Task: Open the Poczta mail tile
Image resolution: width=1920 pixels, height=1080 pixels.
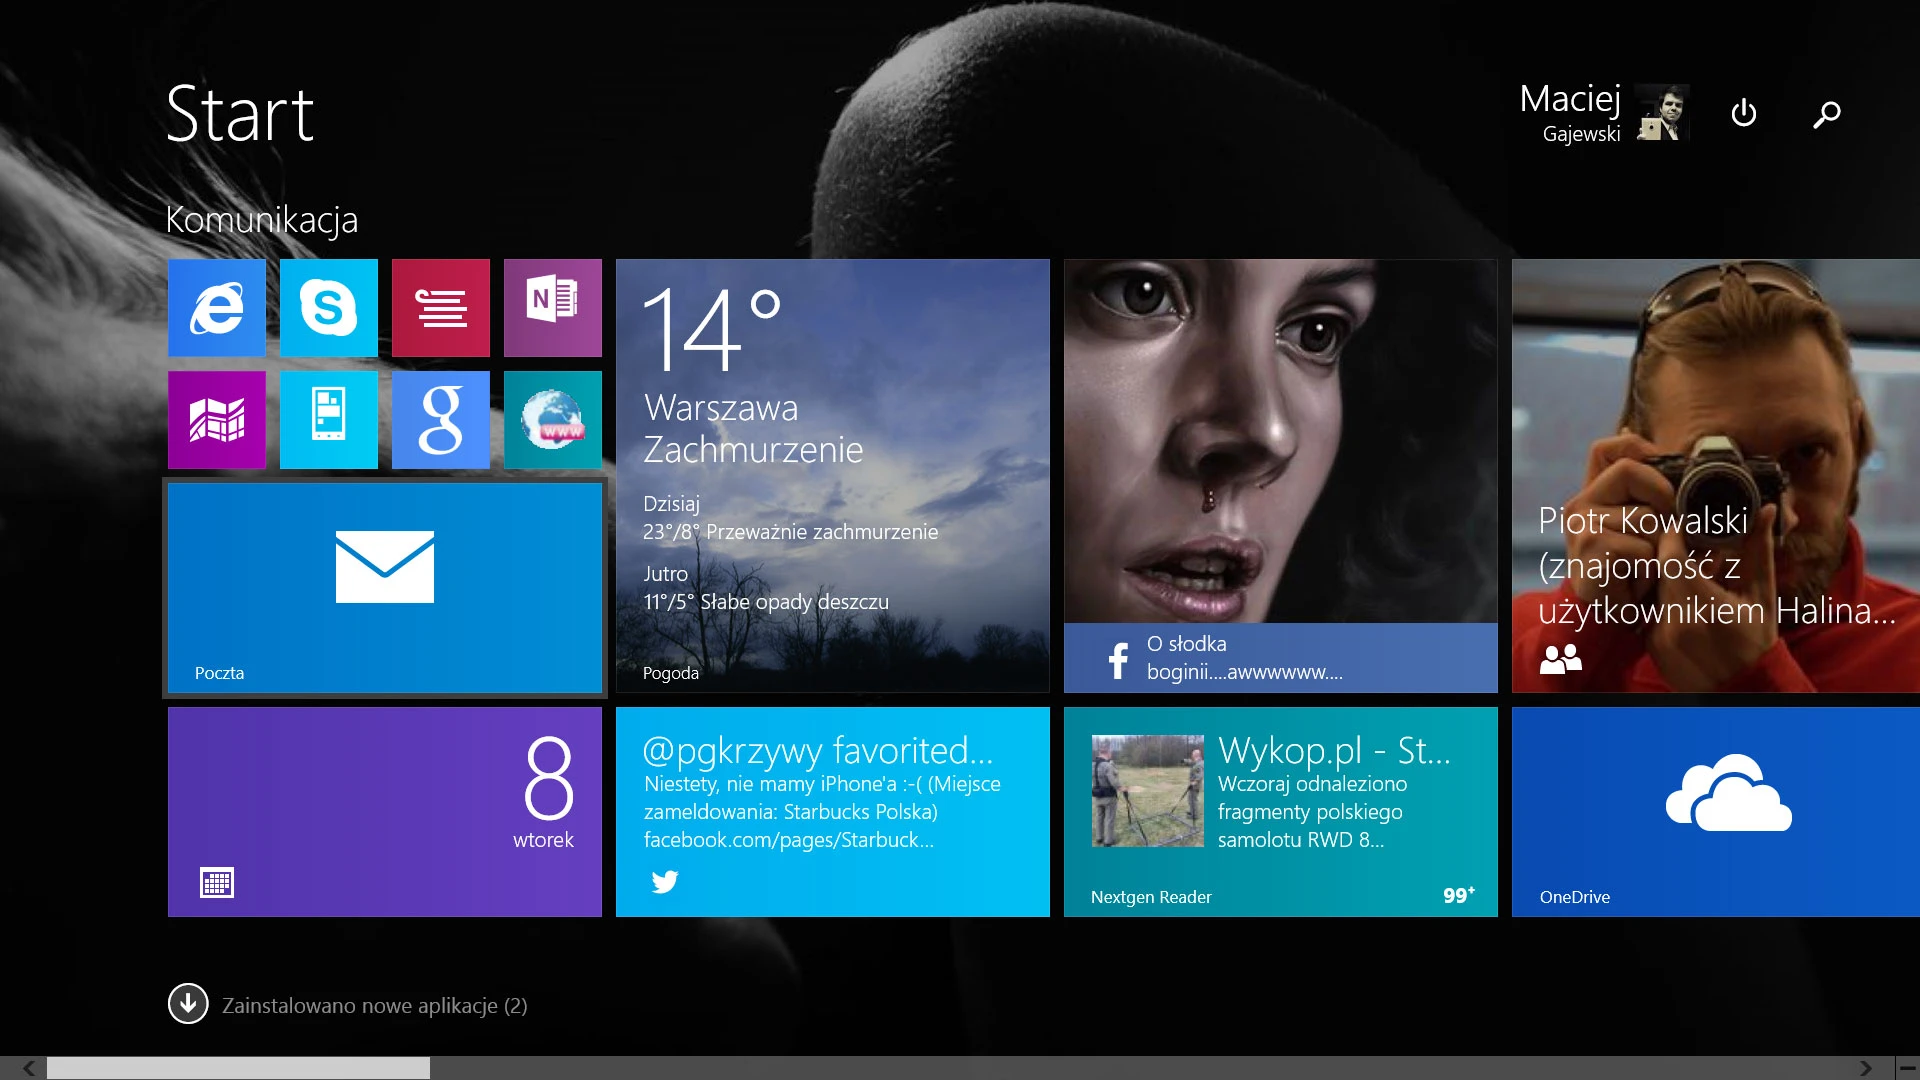Action: tap(385, 588)
